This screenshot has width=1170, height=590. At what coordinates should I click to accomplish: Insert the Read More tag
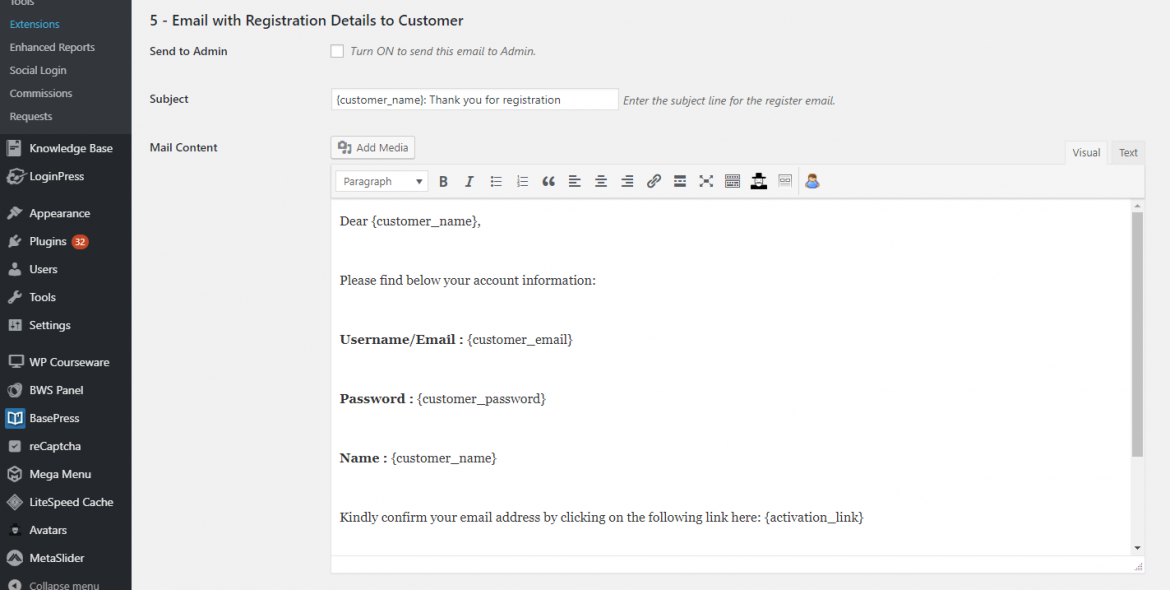click(x=680, y=181)
